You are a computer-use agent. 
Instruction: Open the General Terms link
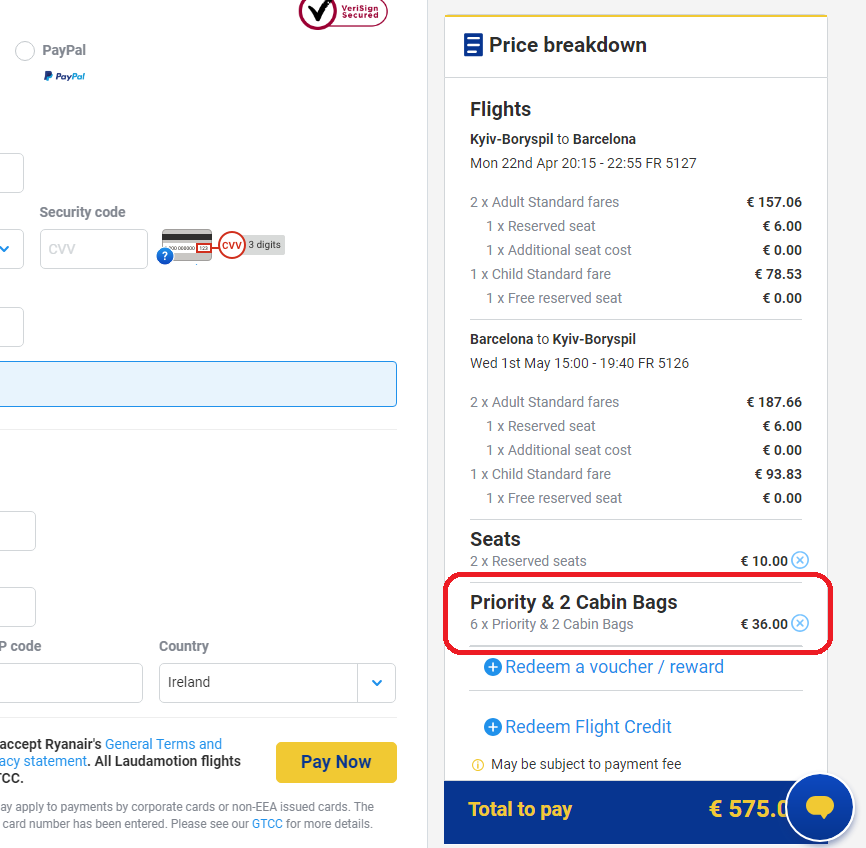click(x=163, y=744)
